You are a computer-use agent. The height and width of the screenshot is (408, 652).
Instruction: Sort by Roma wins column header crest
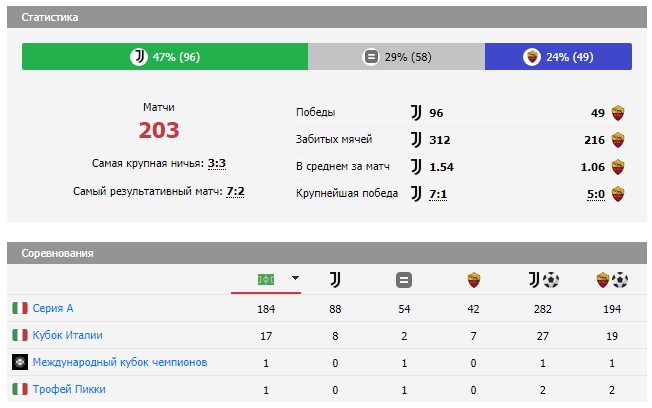pyautogui.click(x=474, y=280)
